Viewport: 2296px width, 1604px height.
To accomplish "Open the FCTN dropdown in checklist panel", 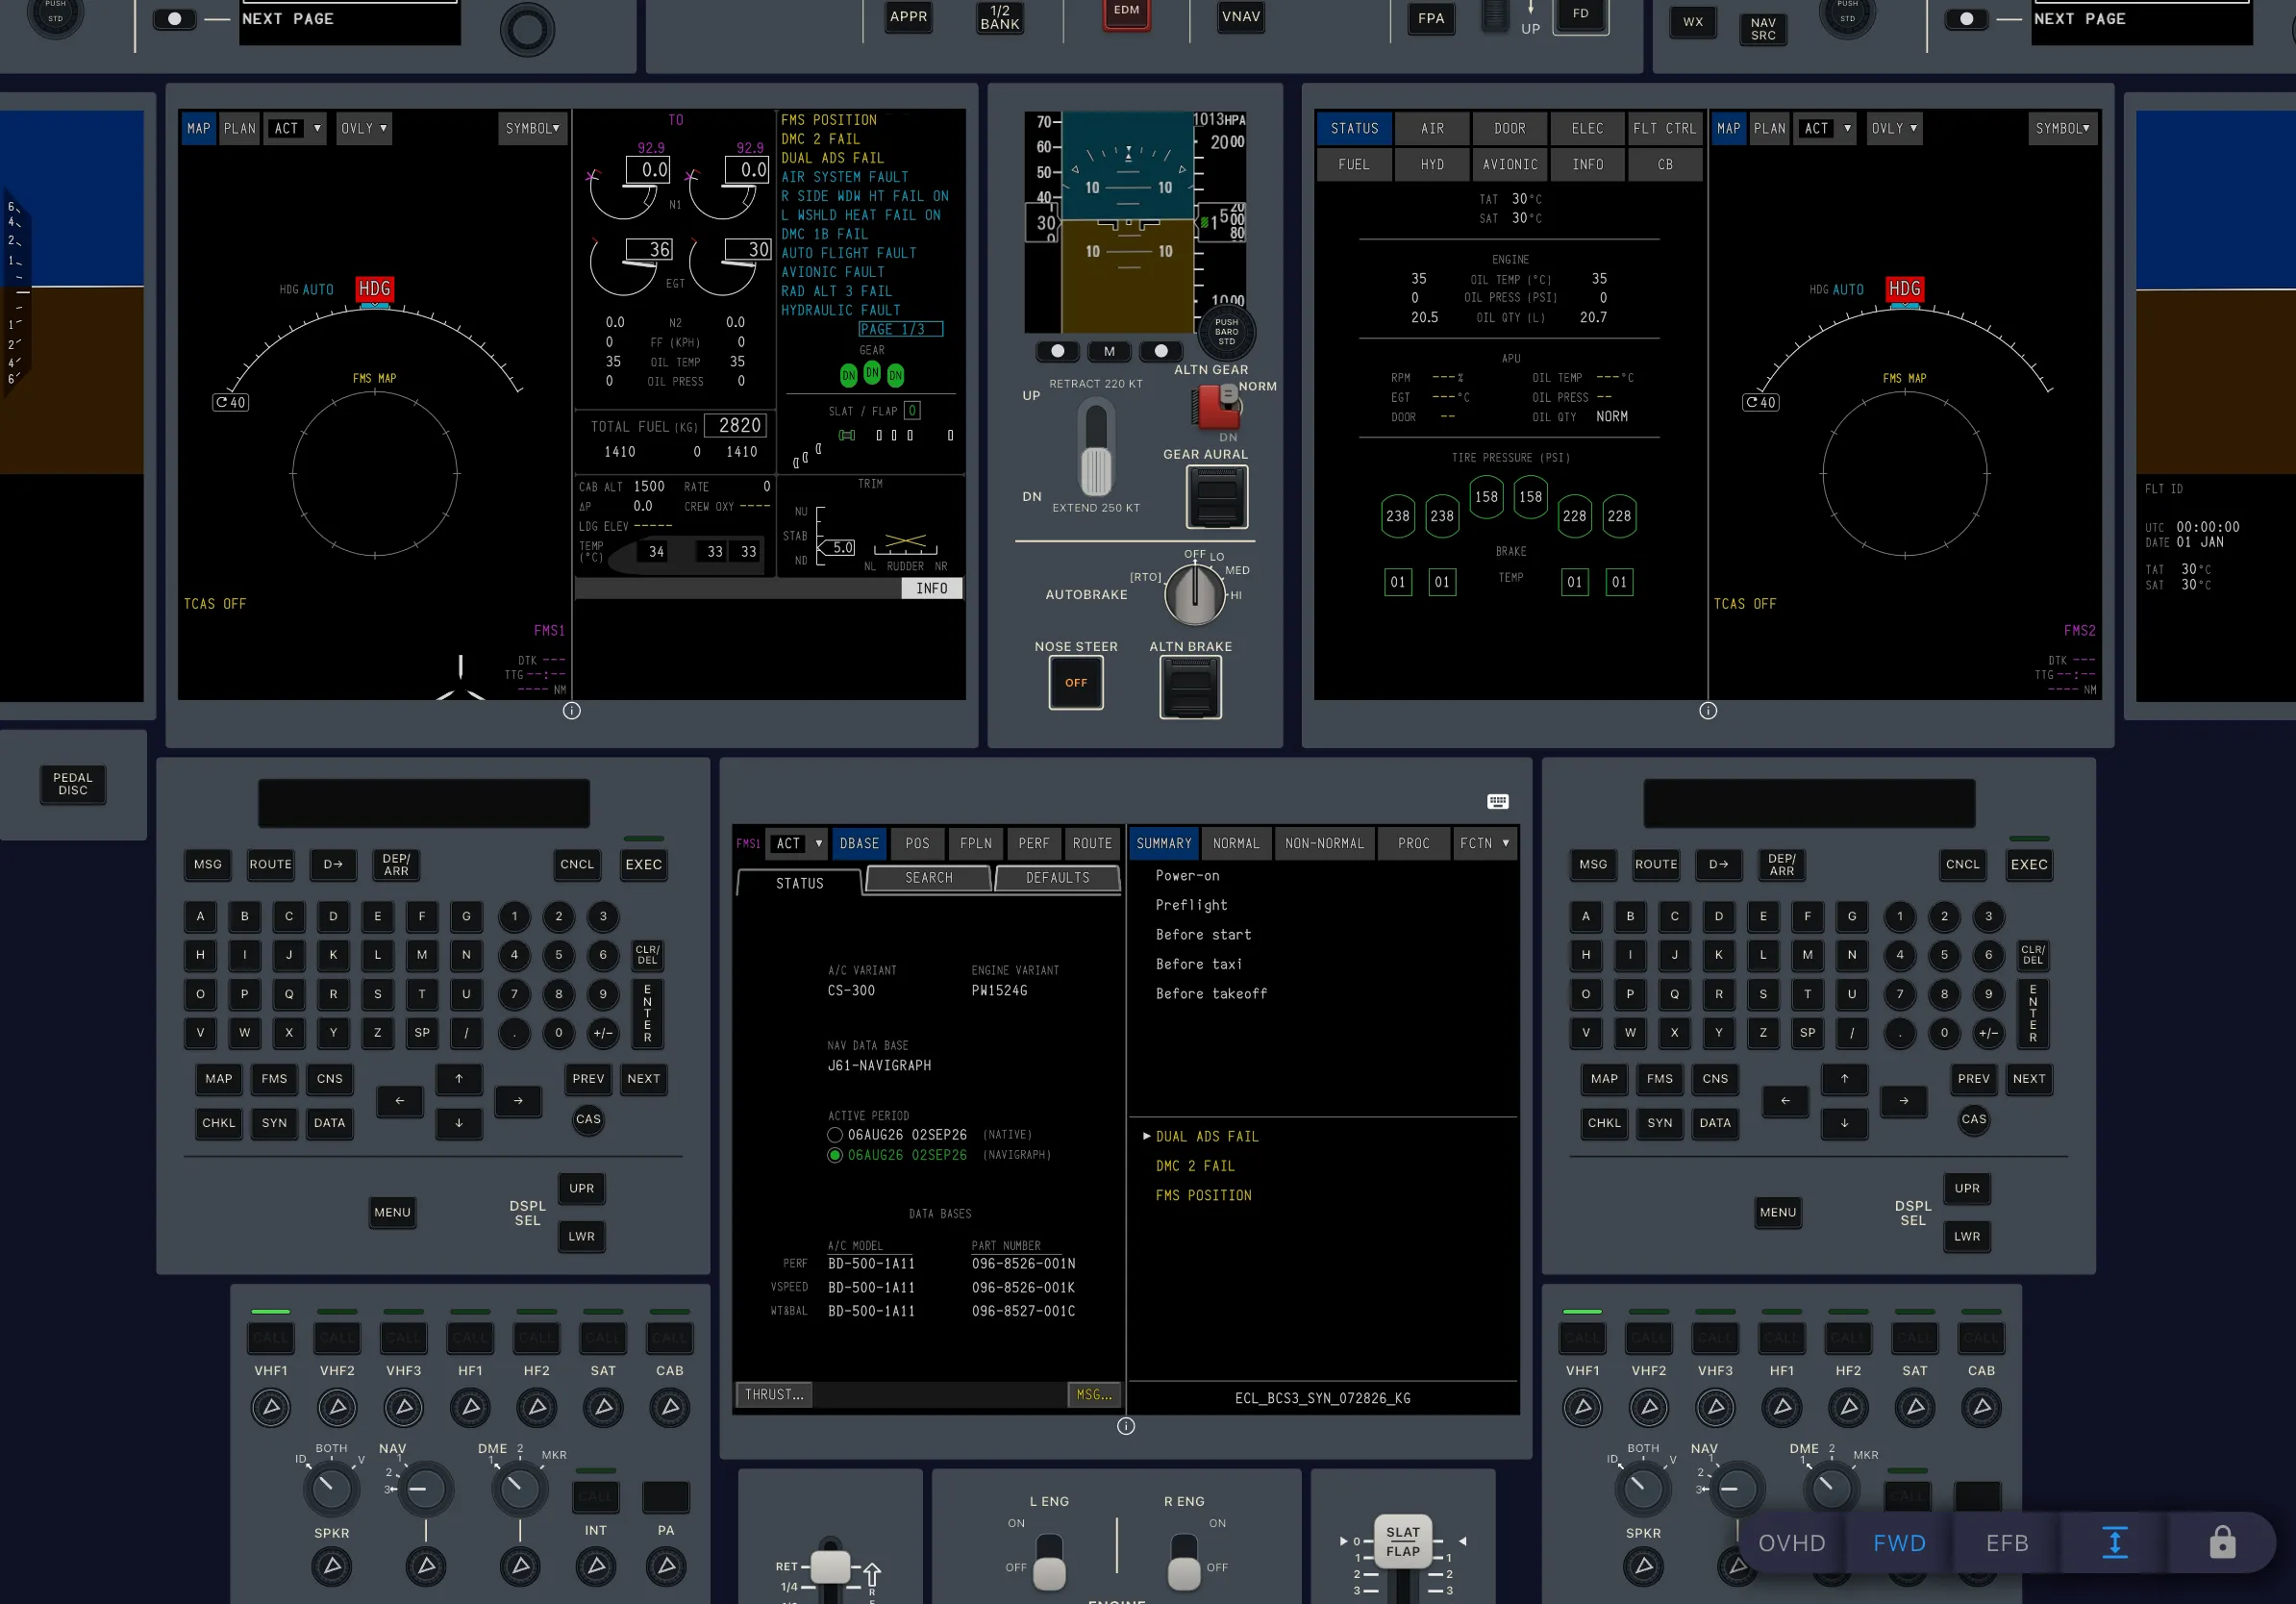I will click(1484, 843).
